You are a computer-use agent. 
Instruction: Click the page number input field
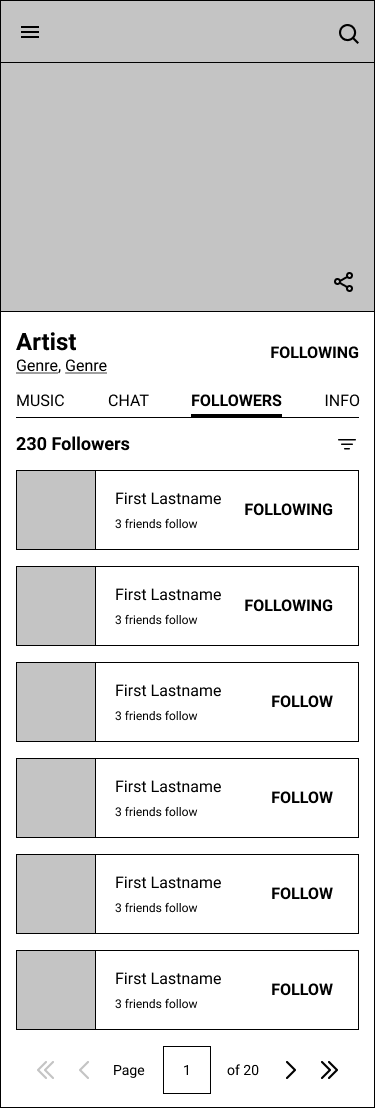pos(186,1070)
